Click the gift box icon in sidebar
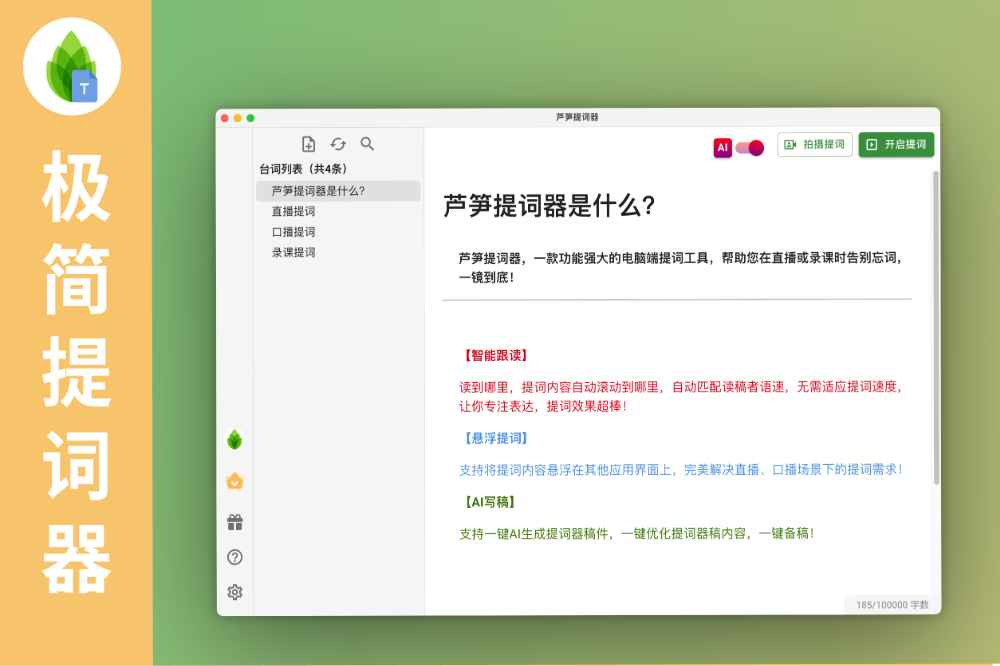Image resolution: width=1000 pixels, height=666 pixels. 235,522
